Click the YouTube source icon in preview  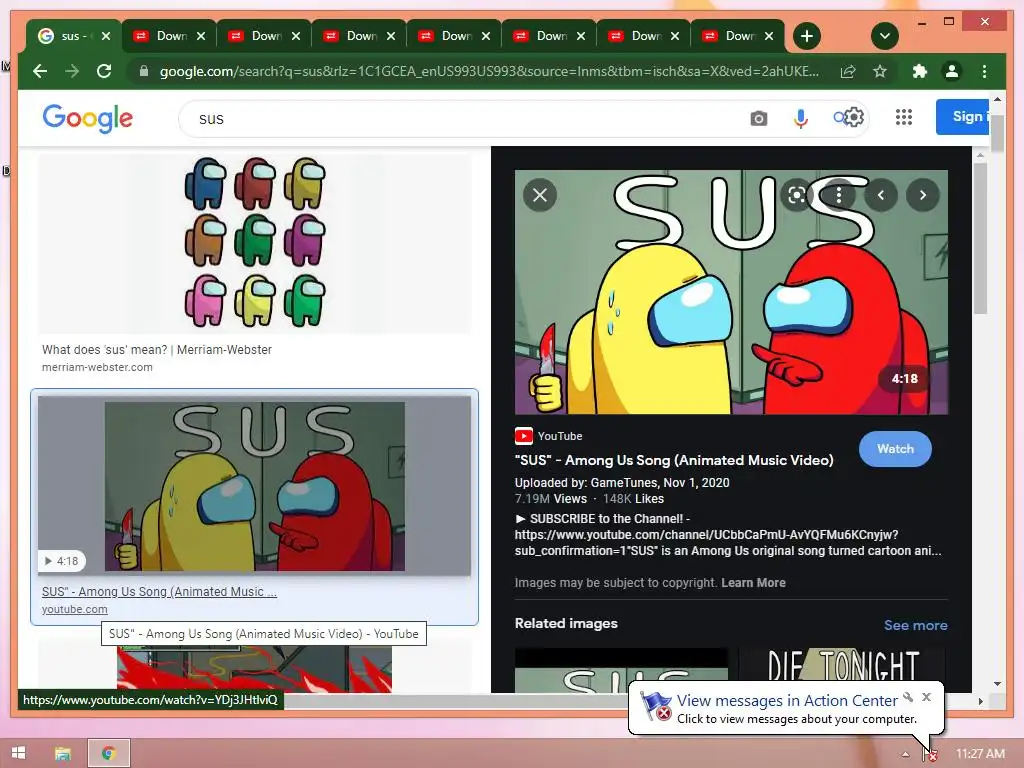524,436
